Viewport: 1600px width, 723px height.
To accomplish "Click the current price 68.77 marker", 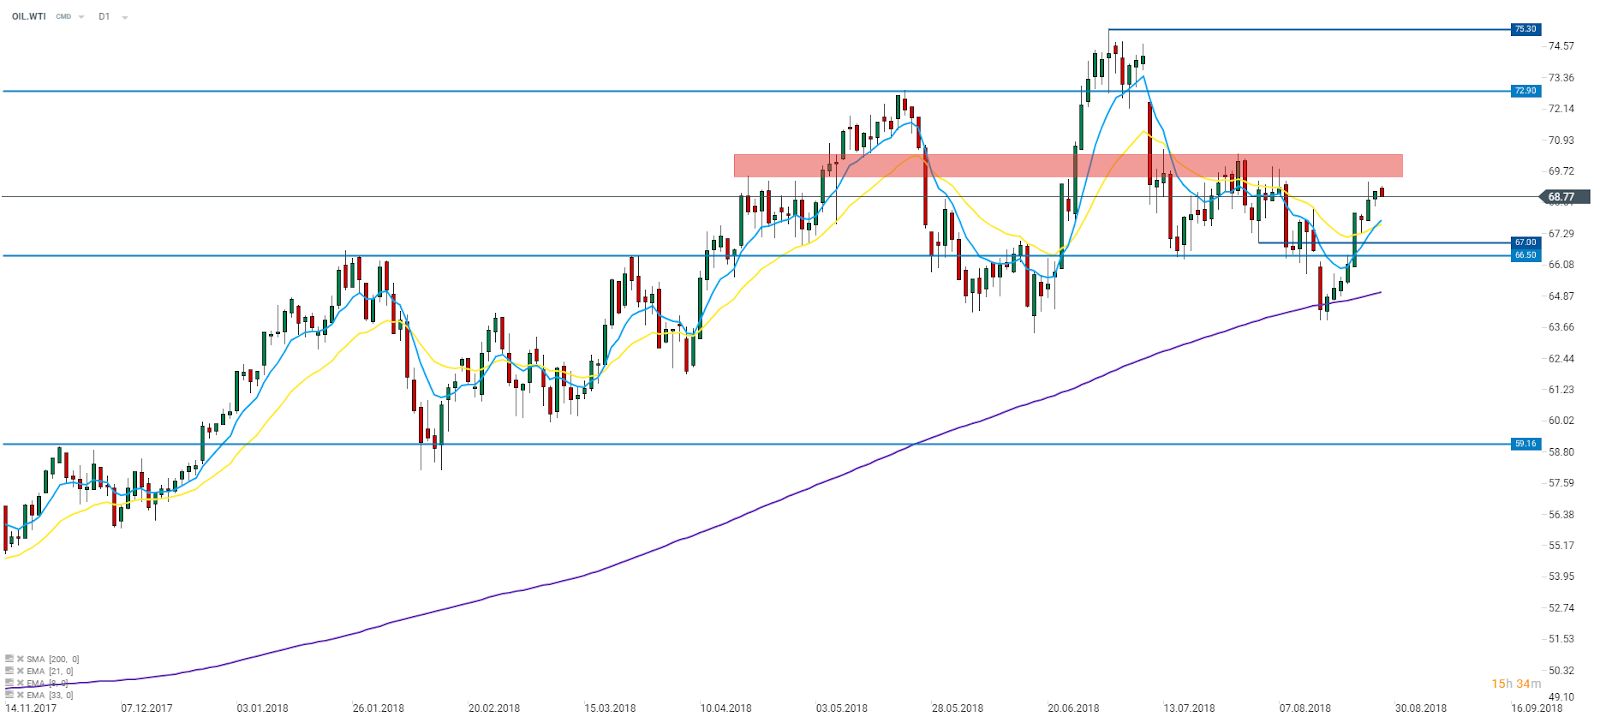I will click(x=1560, y=197).
